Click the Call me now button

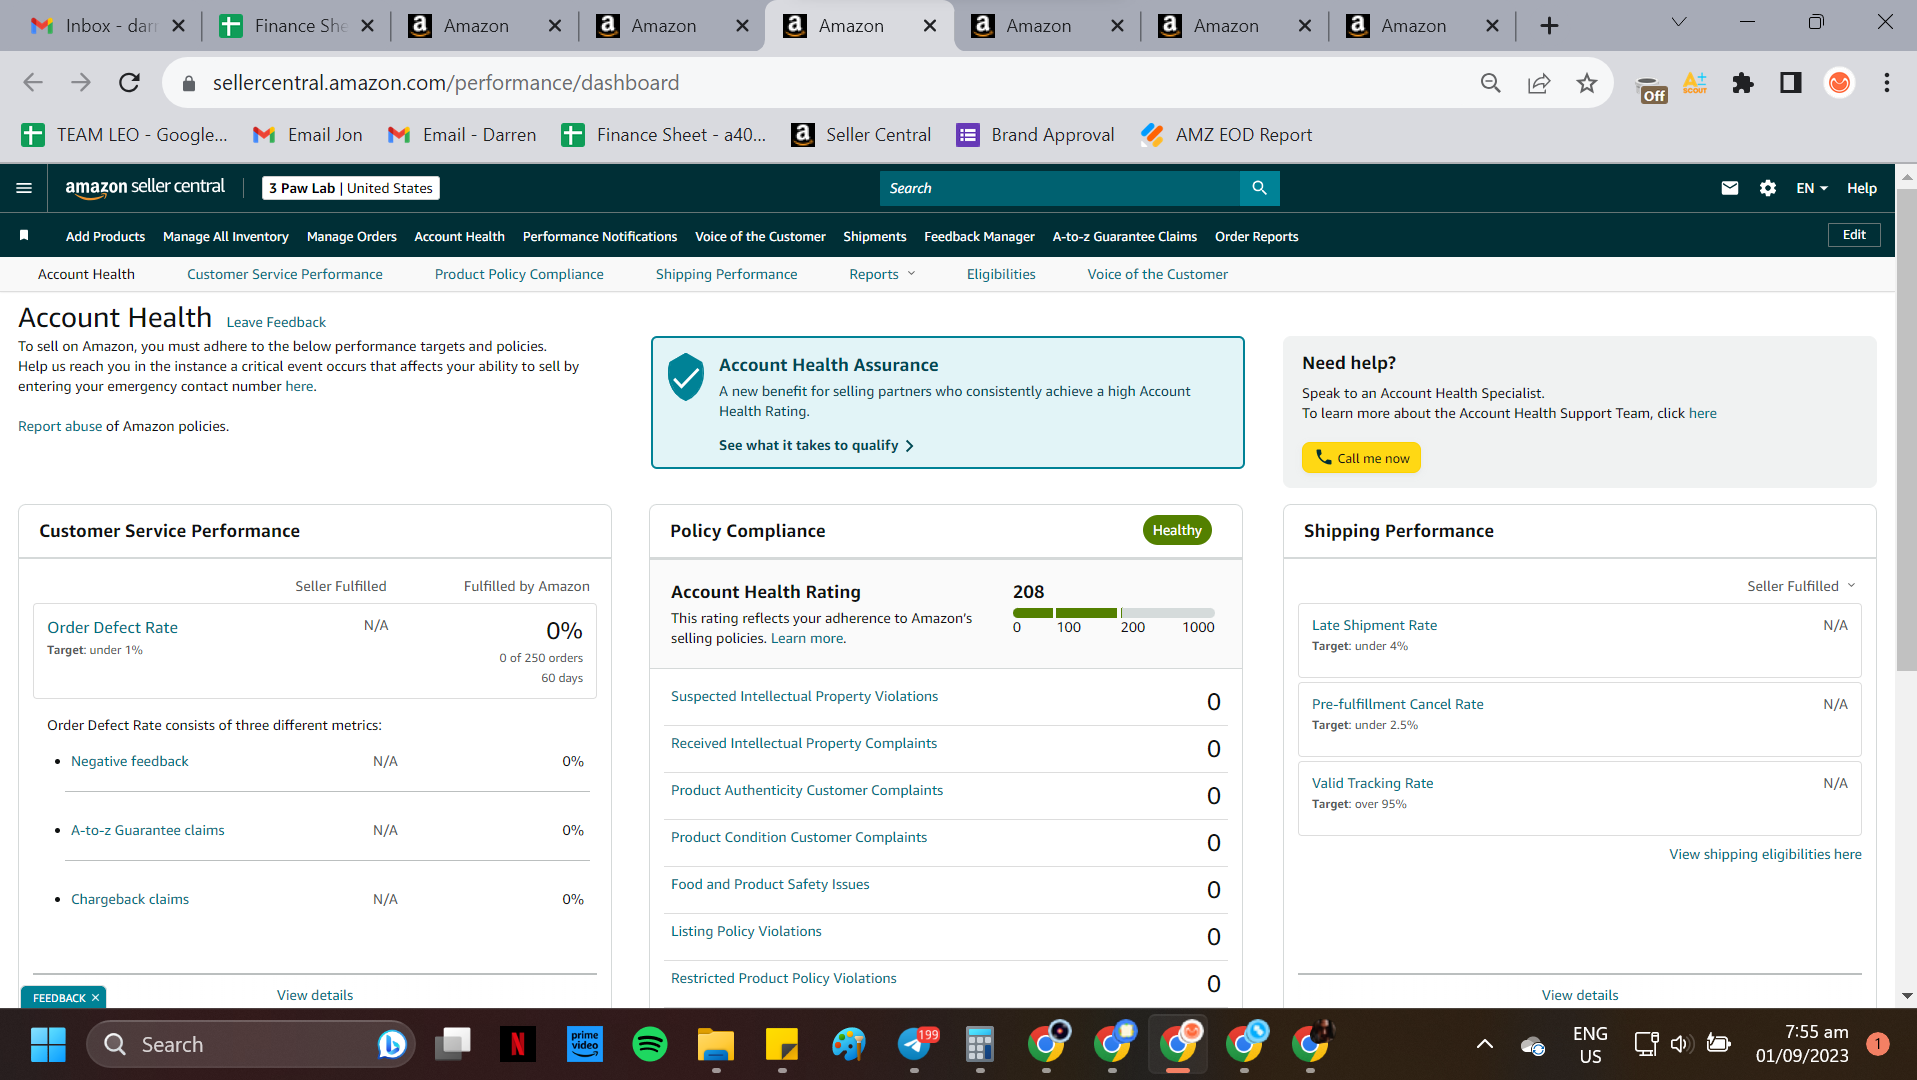(x=1361, y=458)
